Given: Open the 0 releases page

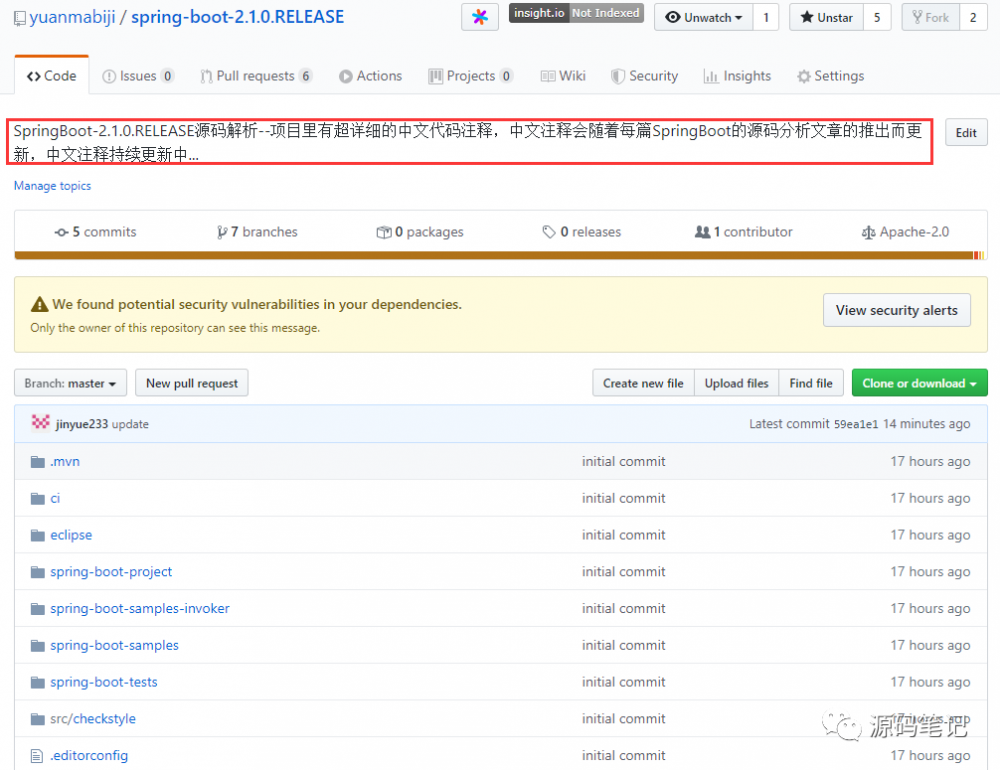Looking at the screenshot, I should (581, 231).
